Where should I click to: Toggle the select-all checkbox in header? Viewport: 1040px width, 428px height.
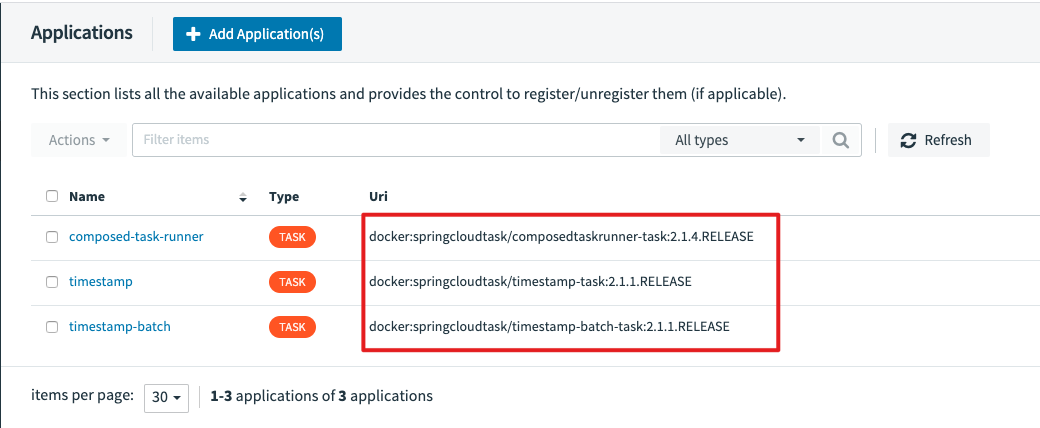point(52,197)
